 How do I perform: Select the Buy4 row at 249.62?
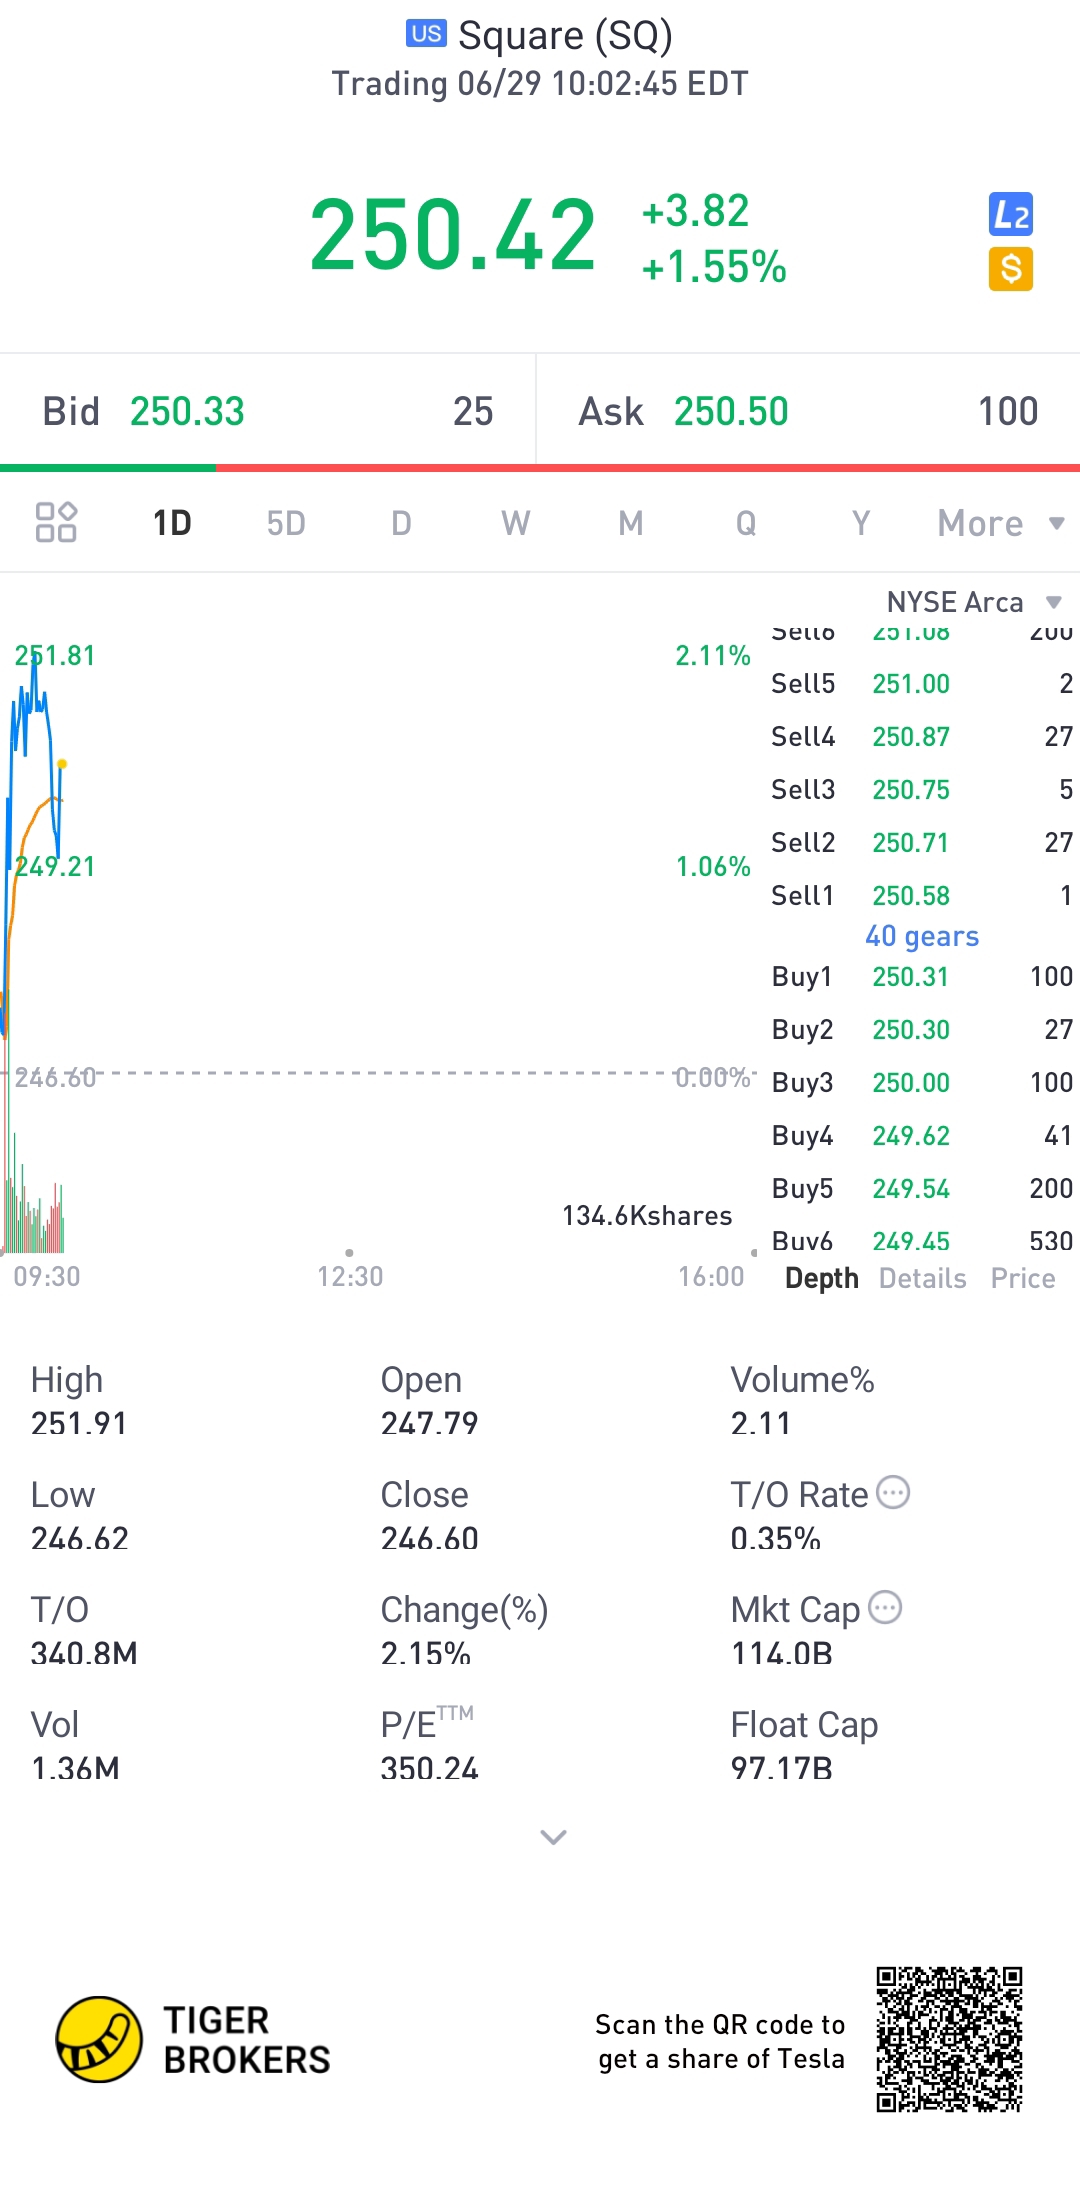pyautogui.click(x=922, y=1135)
